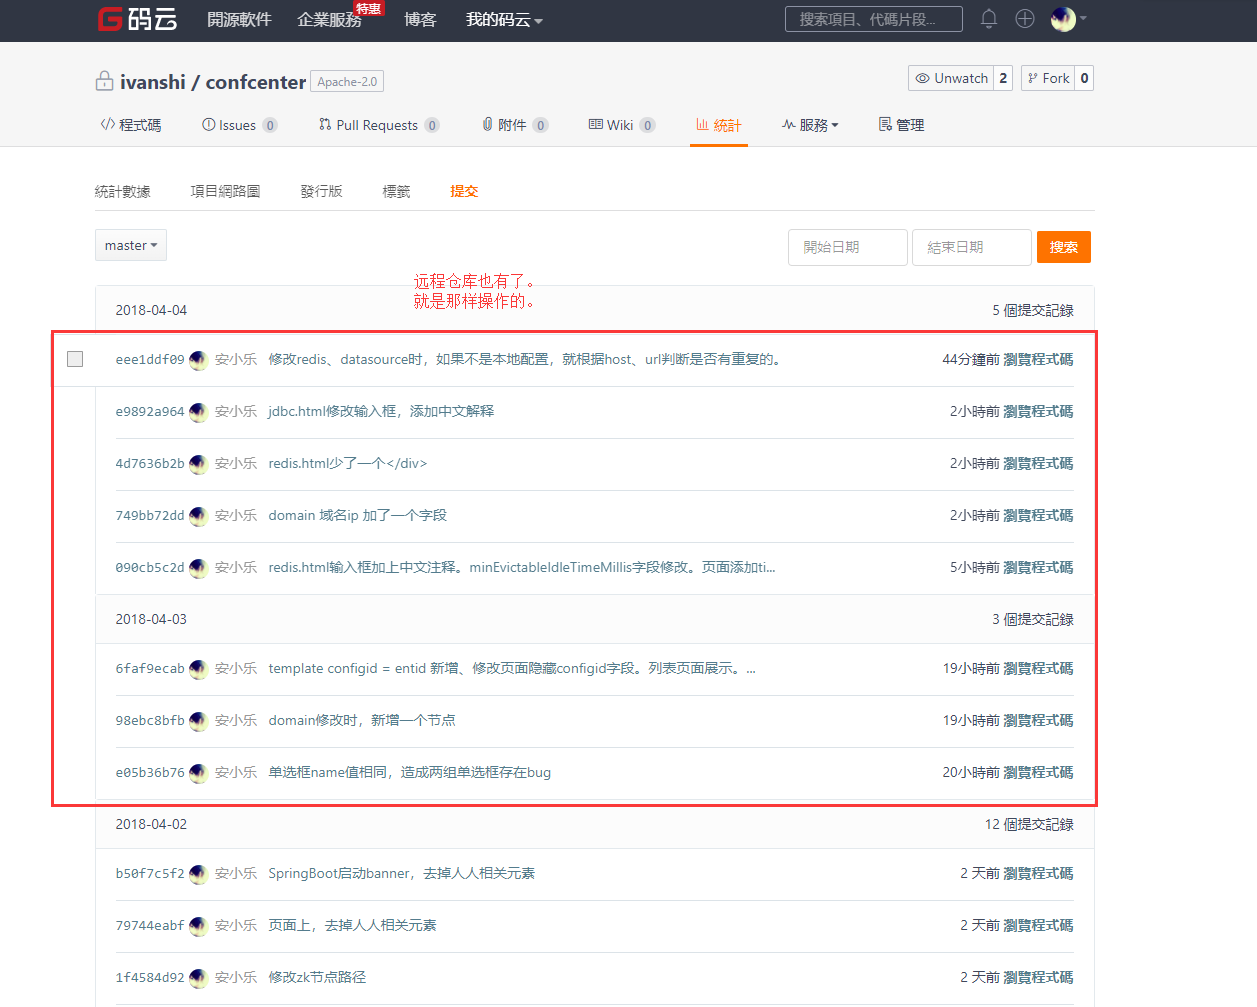Open commit message domain修改时，新增一个节点
Screen dimensions: 1257x1007
coord(362,720)
